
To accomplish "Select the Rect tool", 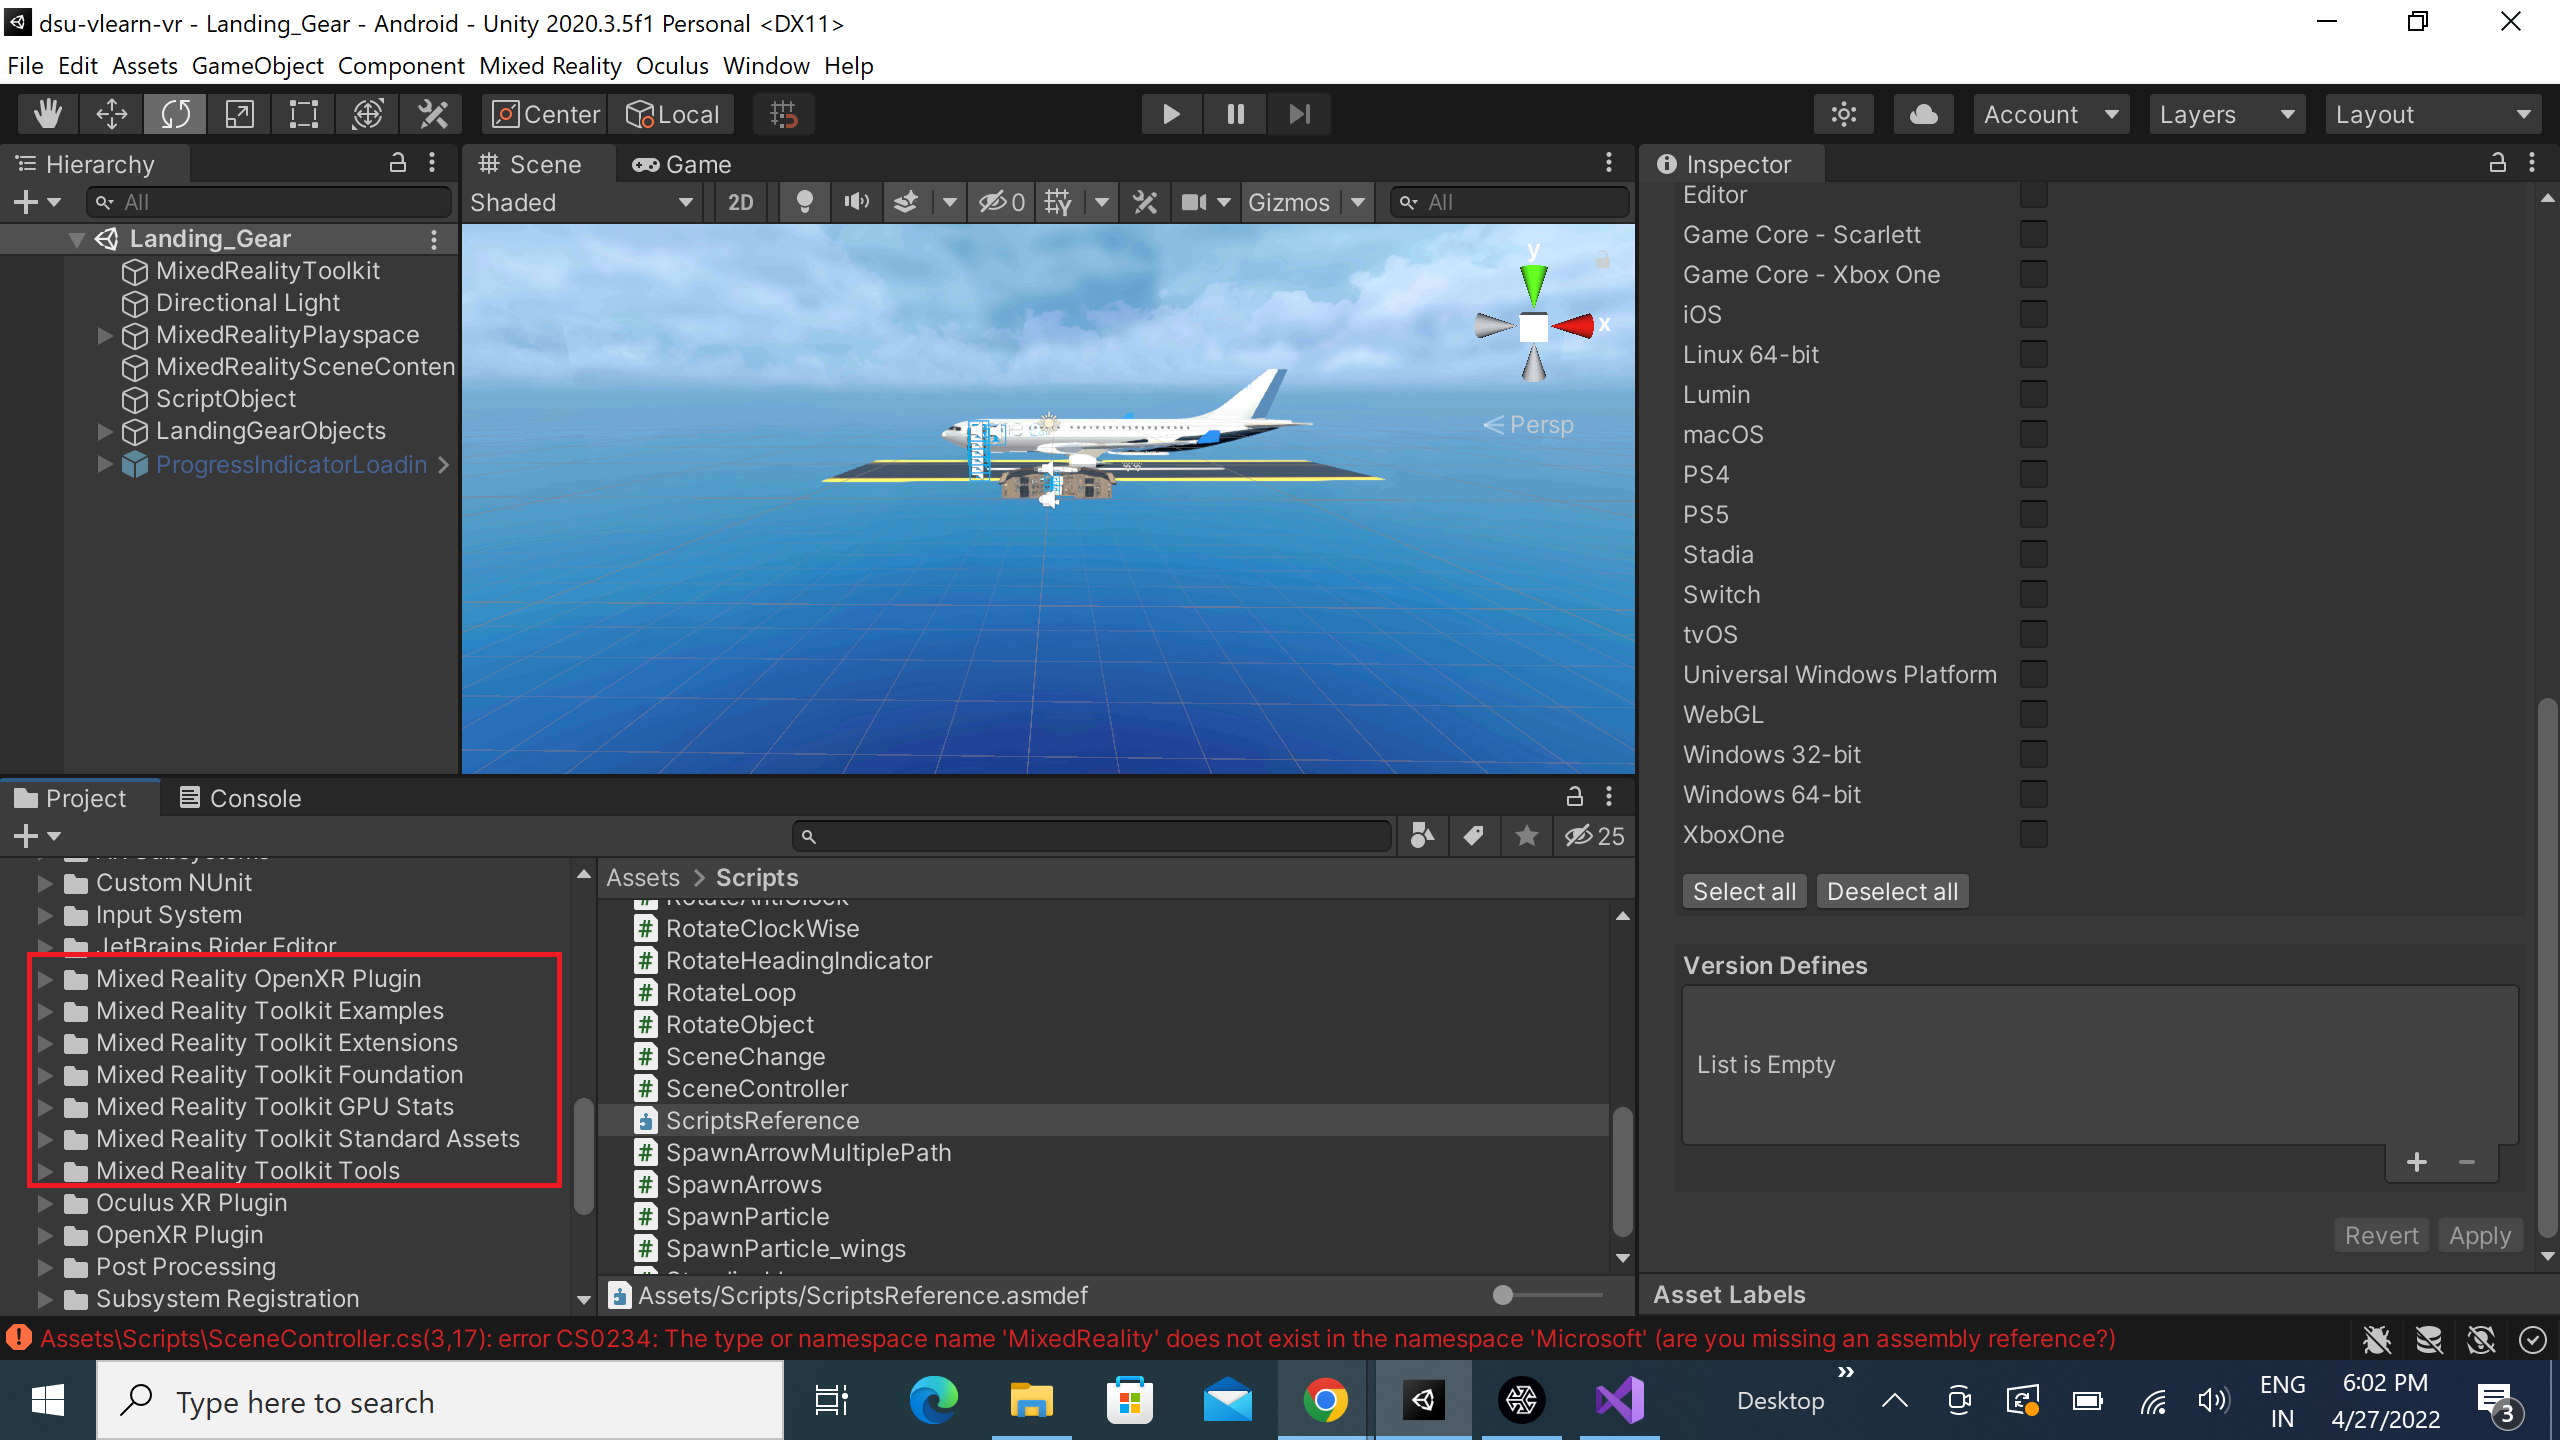I will click(x=303, y=114).
